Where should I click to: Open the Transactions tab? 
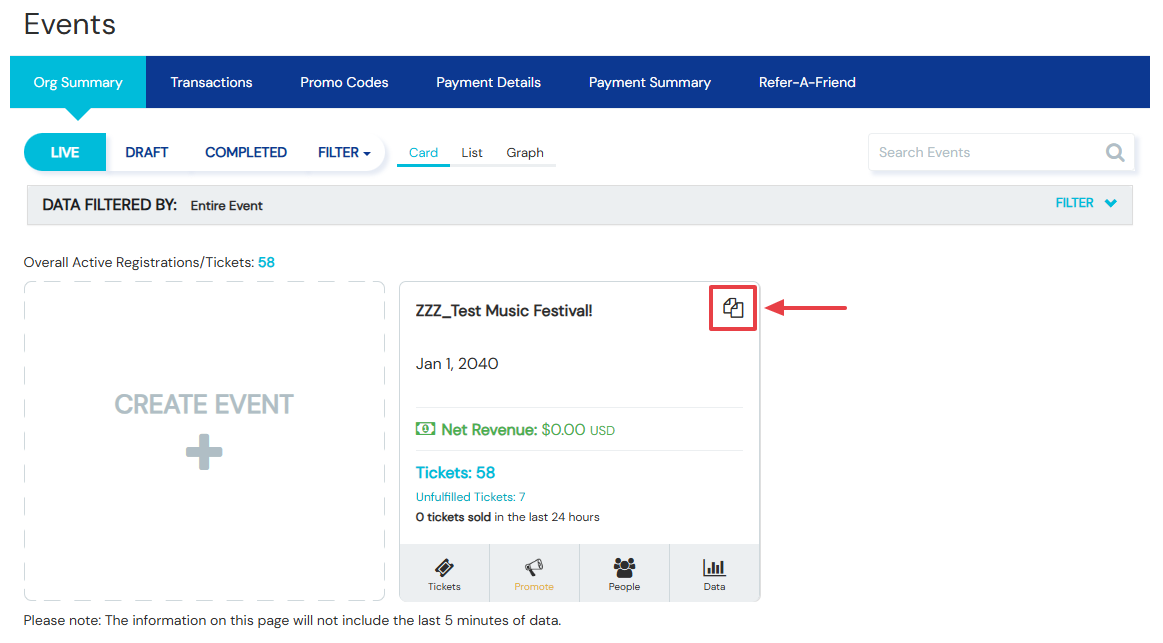tap(211, 82)
